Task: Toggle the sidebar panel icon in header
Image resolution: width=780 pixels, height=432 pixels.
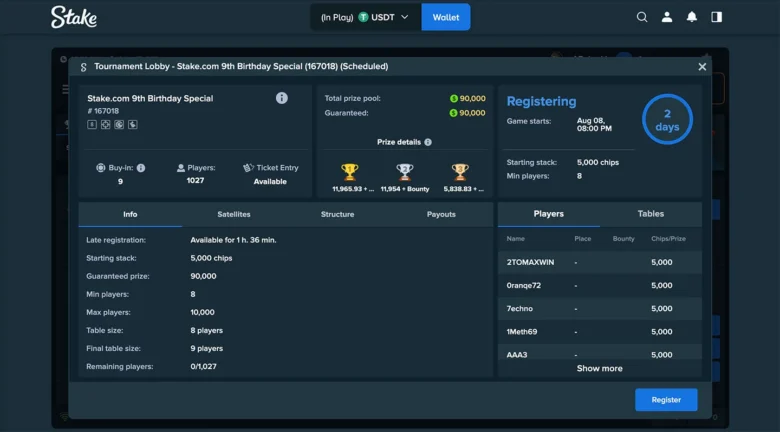Action: pyautogui.click(x=716, y=17)
